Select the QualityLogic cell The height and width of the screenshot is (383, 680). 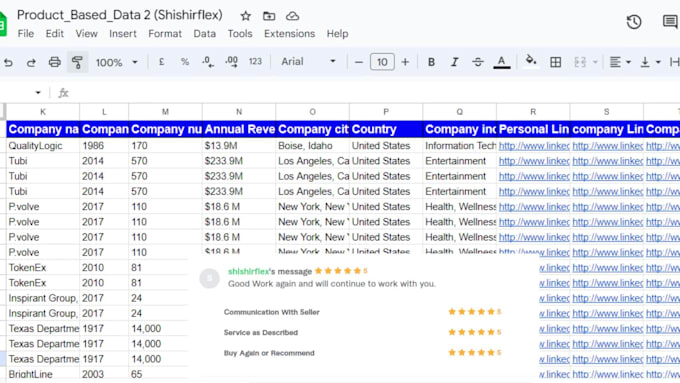(42, 146)
